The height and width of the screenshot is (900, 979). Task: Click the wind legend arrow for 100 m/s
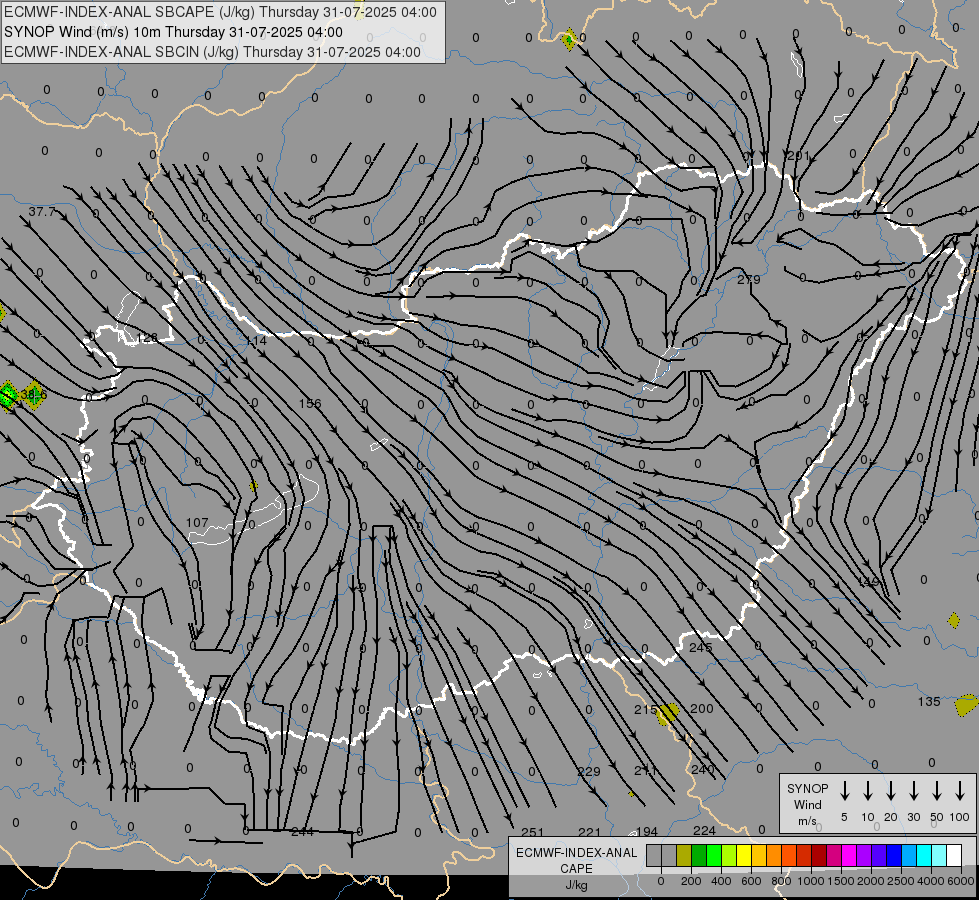pyautogui.click(x=960, y=791)
